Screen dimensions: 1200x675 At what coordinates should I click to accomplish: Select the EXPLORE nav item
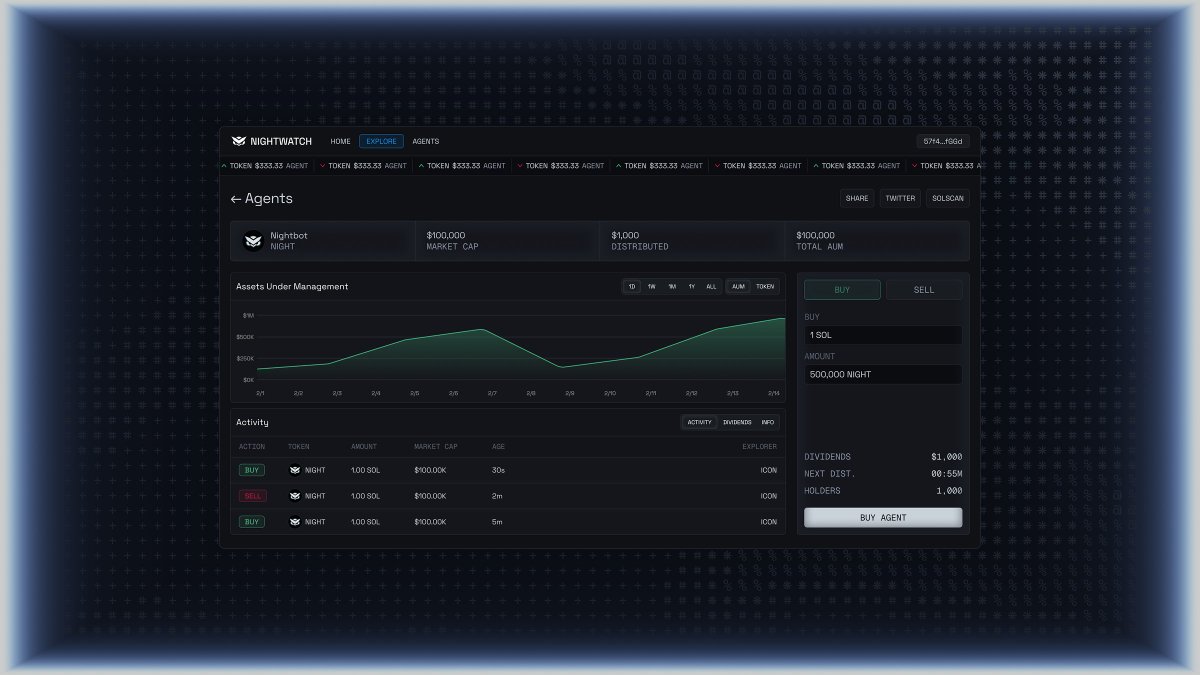[382, 141]
